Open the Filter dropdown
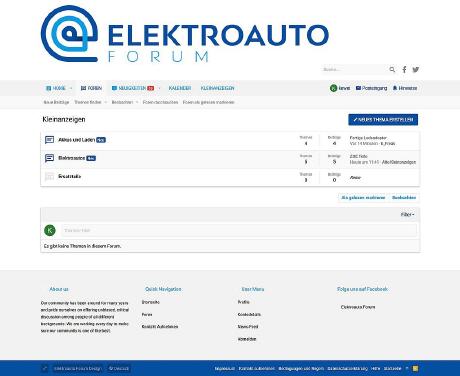Screen dimensions: 460x376 click(408, 215)
